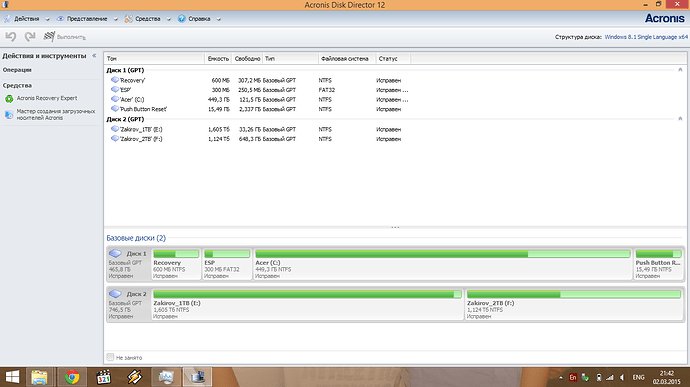
Task: Sort by the Том column header
Action: (154, 59)
